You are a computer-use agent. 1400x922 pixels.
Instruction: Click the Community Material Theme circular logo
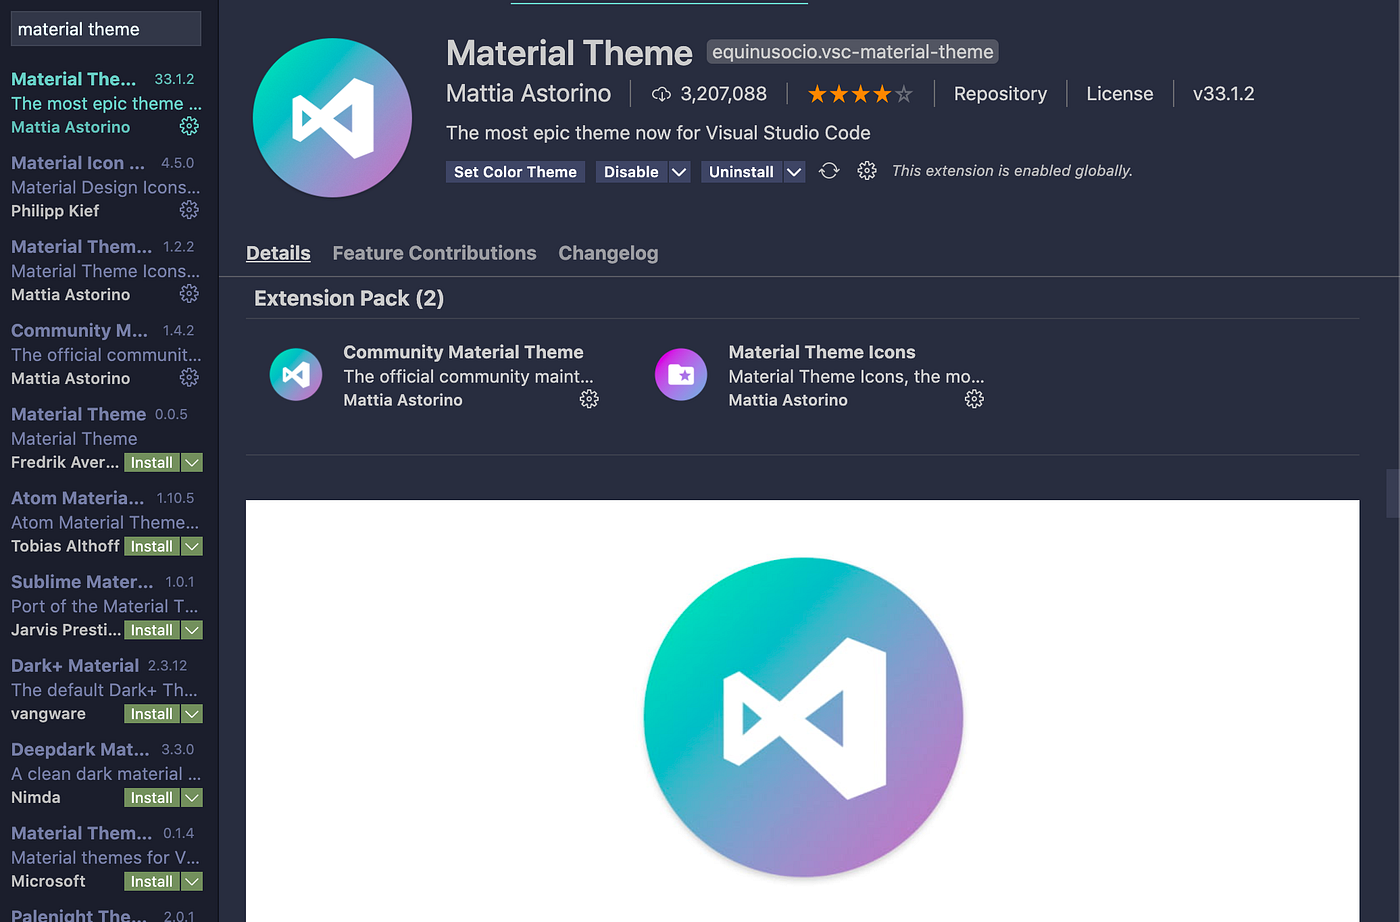point(296,374)
